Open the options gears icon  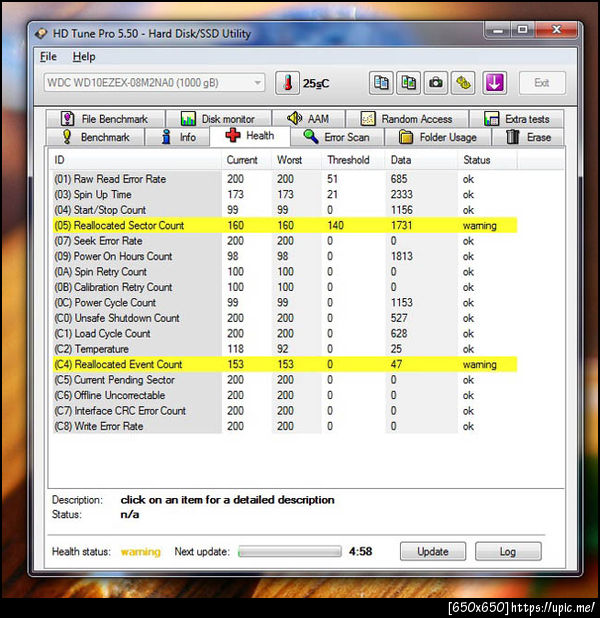tap(463, 83)
